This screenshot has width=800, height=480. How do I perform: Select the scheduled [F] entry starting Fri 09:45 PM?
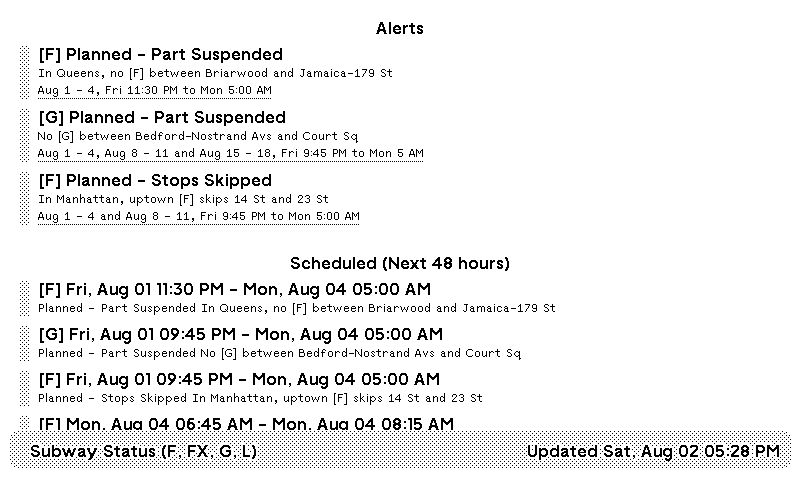pos(238,380)
